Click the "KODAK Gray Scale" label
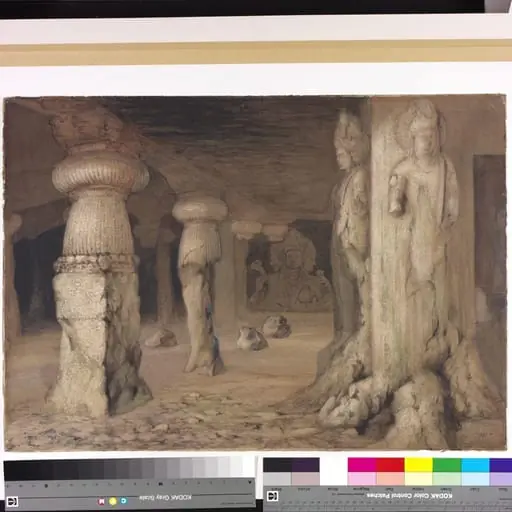512x512 pixels. pos(165,498)
